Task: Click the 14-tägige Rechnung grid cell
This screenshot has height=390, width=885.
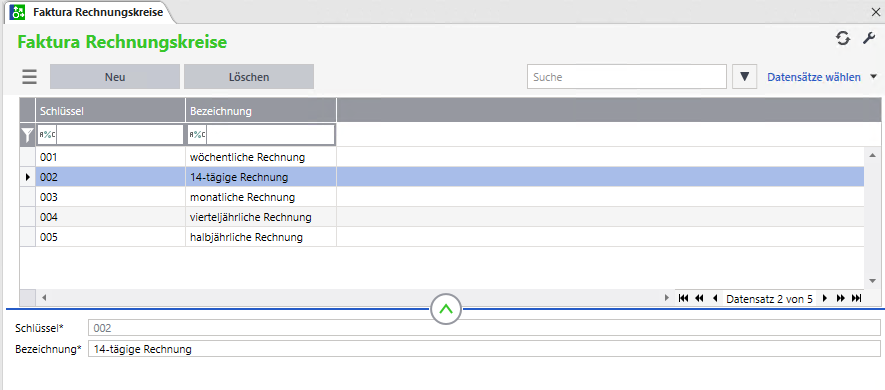Action: pyautogui.click(x=261, y=177)
